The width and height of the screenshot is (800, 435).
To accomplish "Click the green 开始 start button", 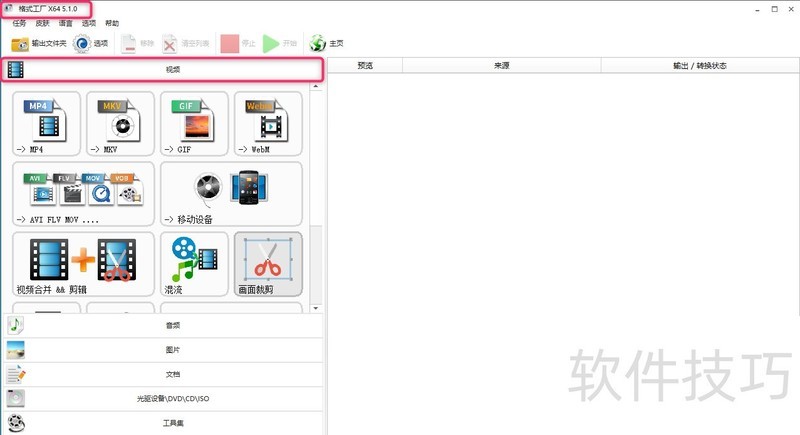I will tap(280, 44).
